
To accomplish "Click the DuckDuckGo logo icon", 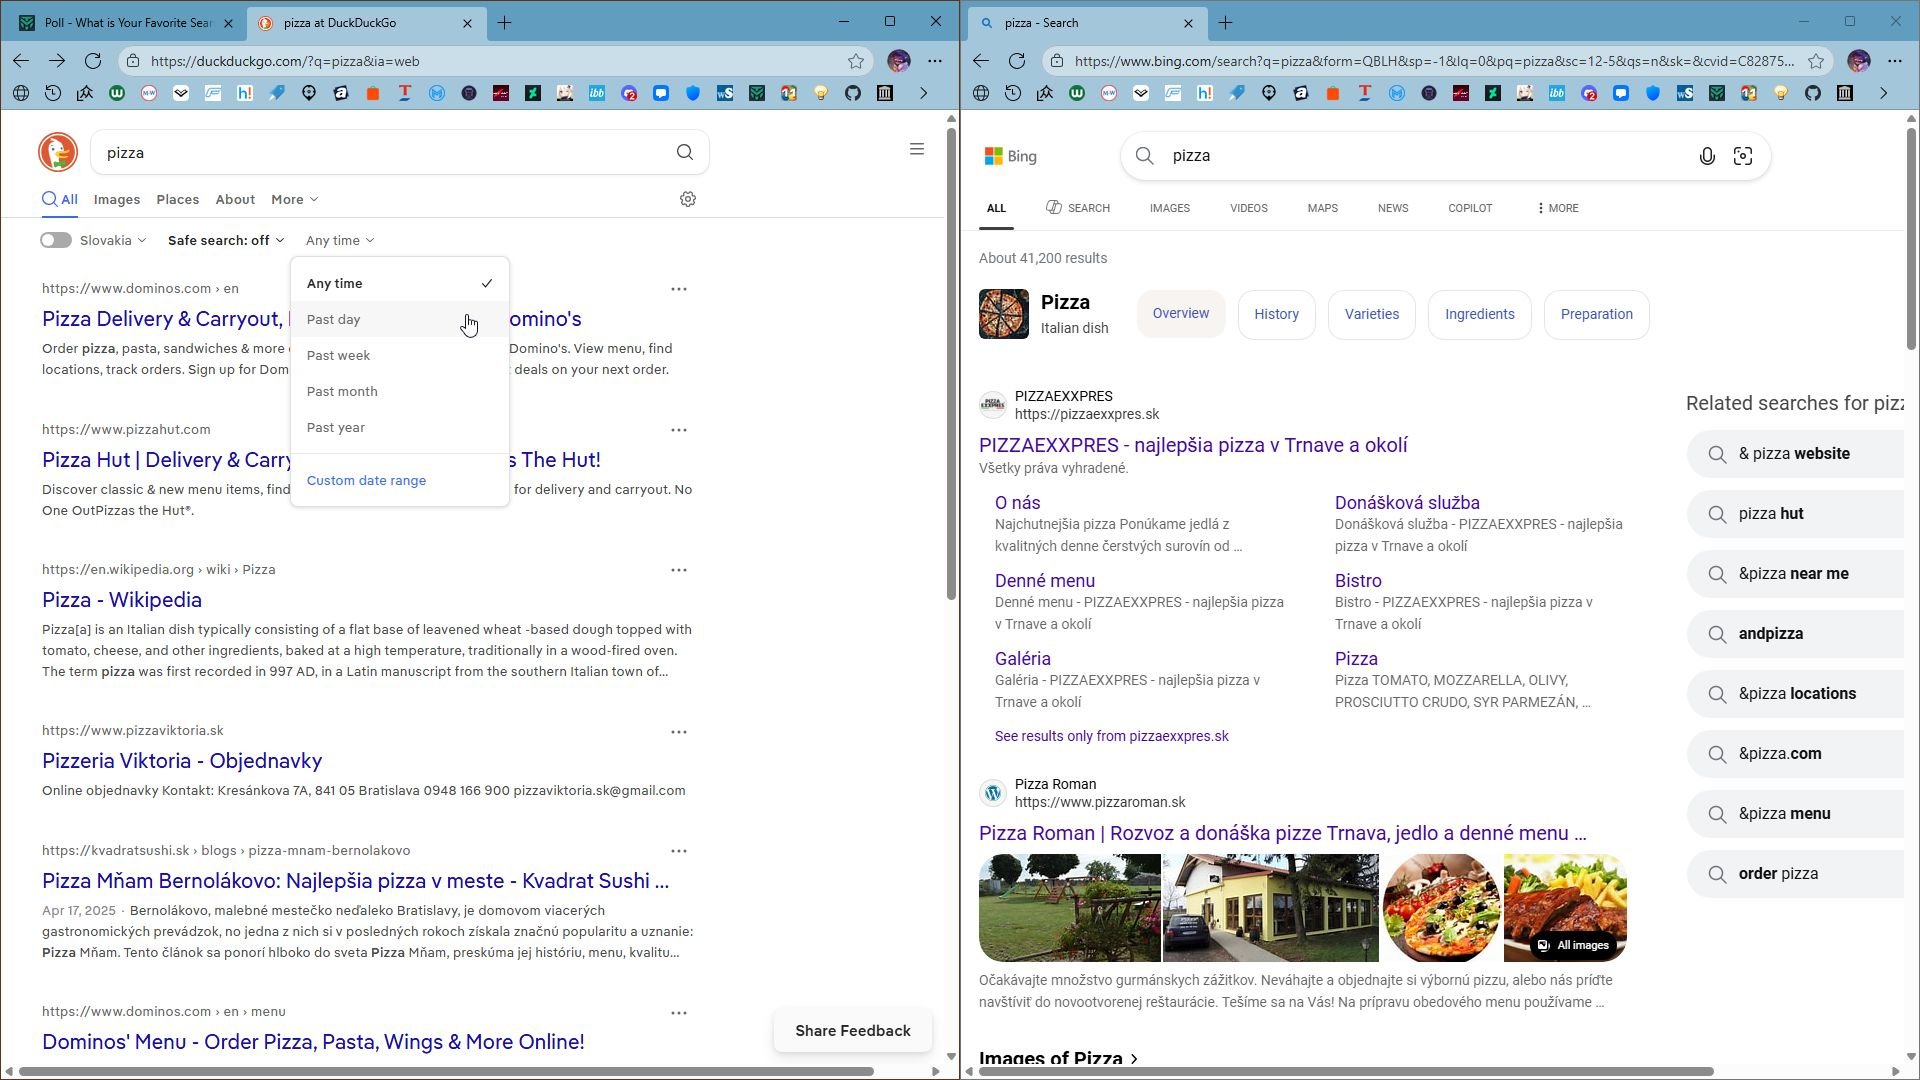I will [x=58, y=152].
